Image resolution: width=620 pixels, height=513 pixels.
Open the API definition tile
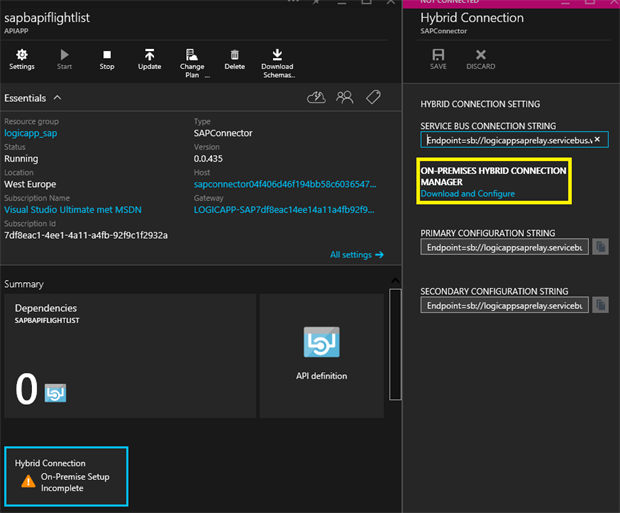click(x=322, y=354)
